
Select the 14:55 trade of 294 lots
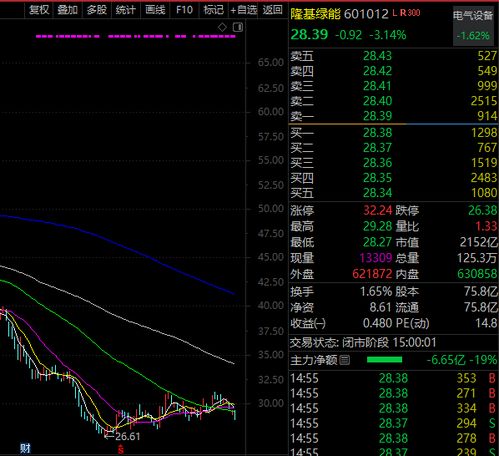point(393,423)
